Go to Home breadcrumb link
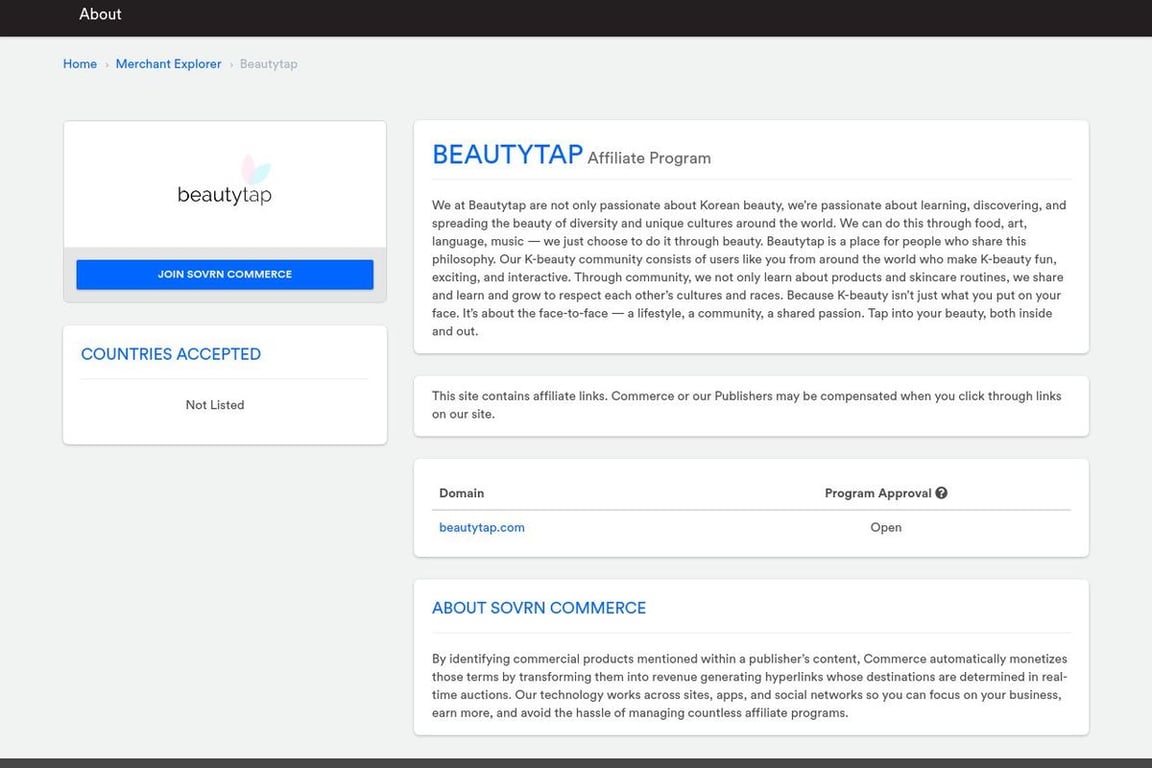 pyautogui.click(x=80, y=64)
